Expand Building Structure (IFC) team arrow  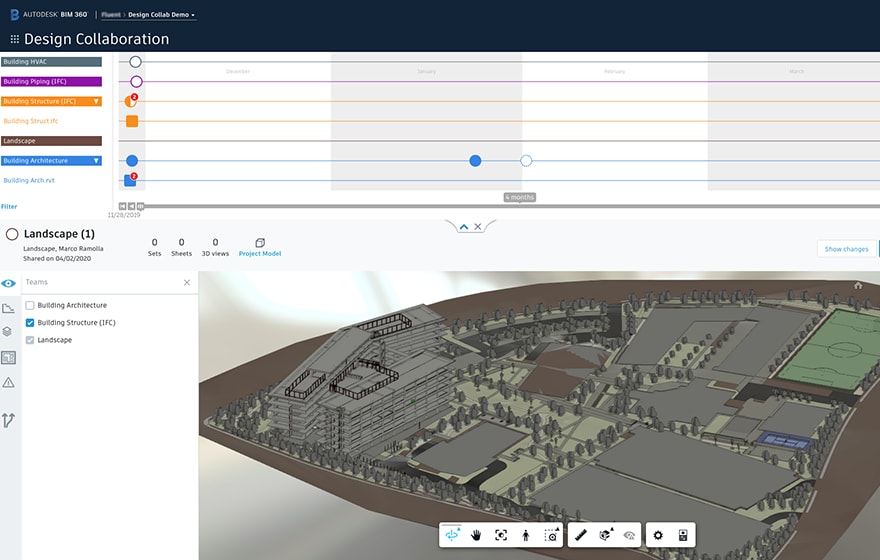tap(97, 102)
